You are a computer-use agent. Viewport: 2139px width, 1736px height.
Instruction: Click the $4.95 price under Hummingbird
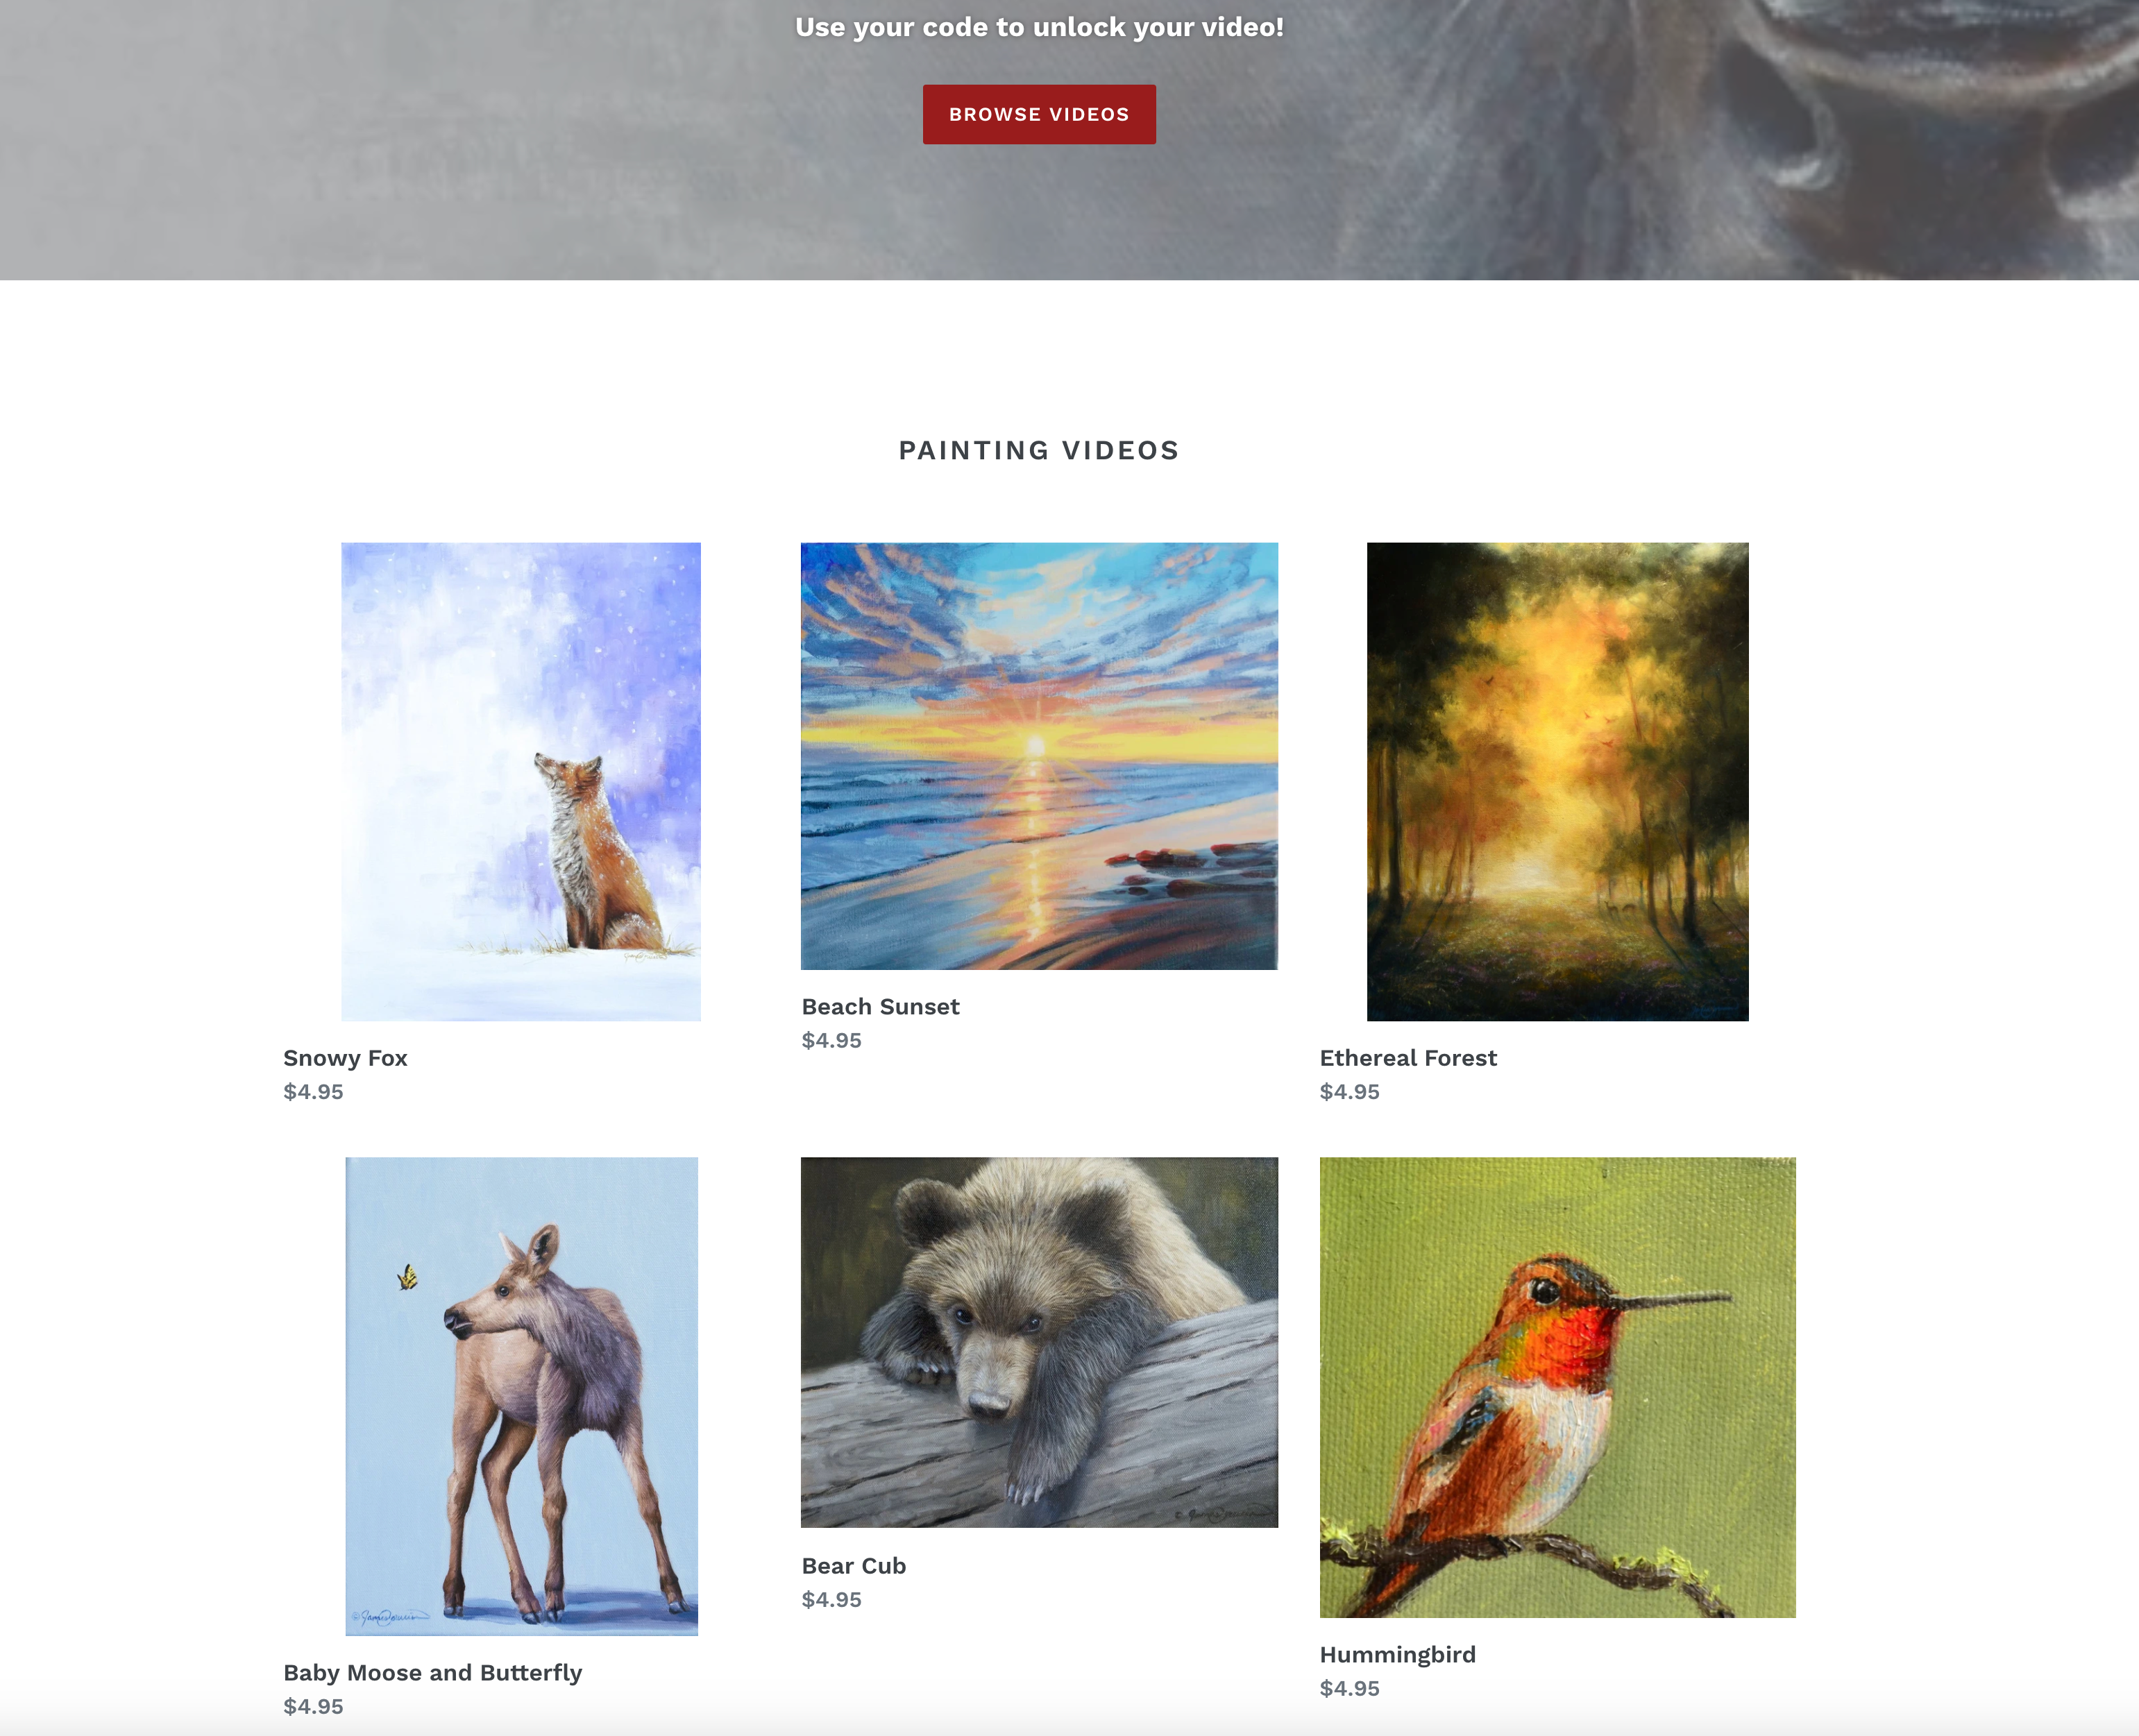click(x=1349, y=1689)
